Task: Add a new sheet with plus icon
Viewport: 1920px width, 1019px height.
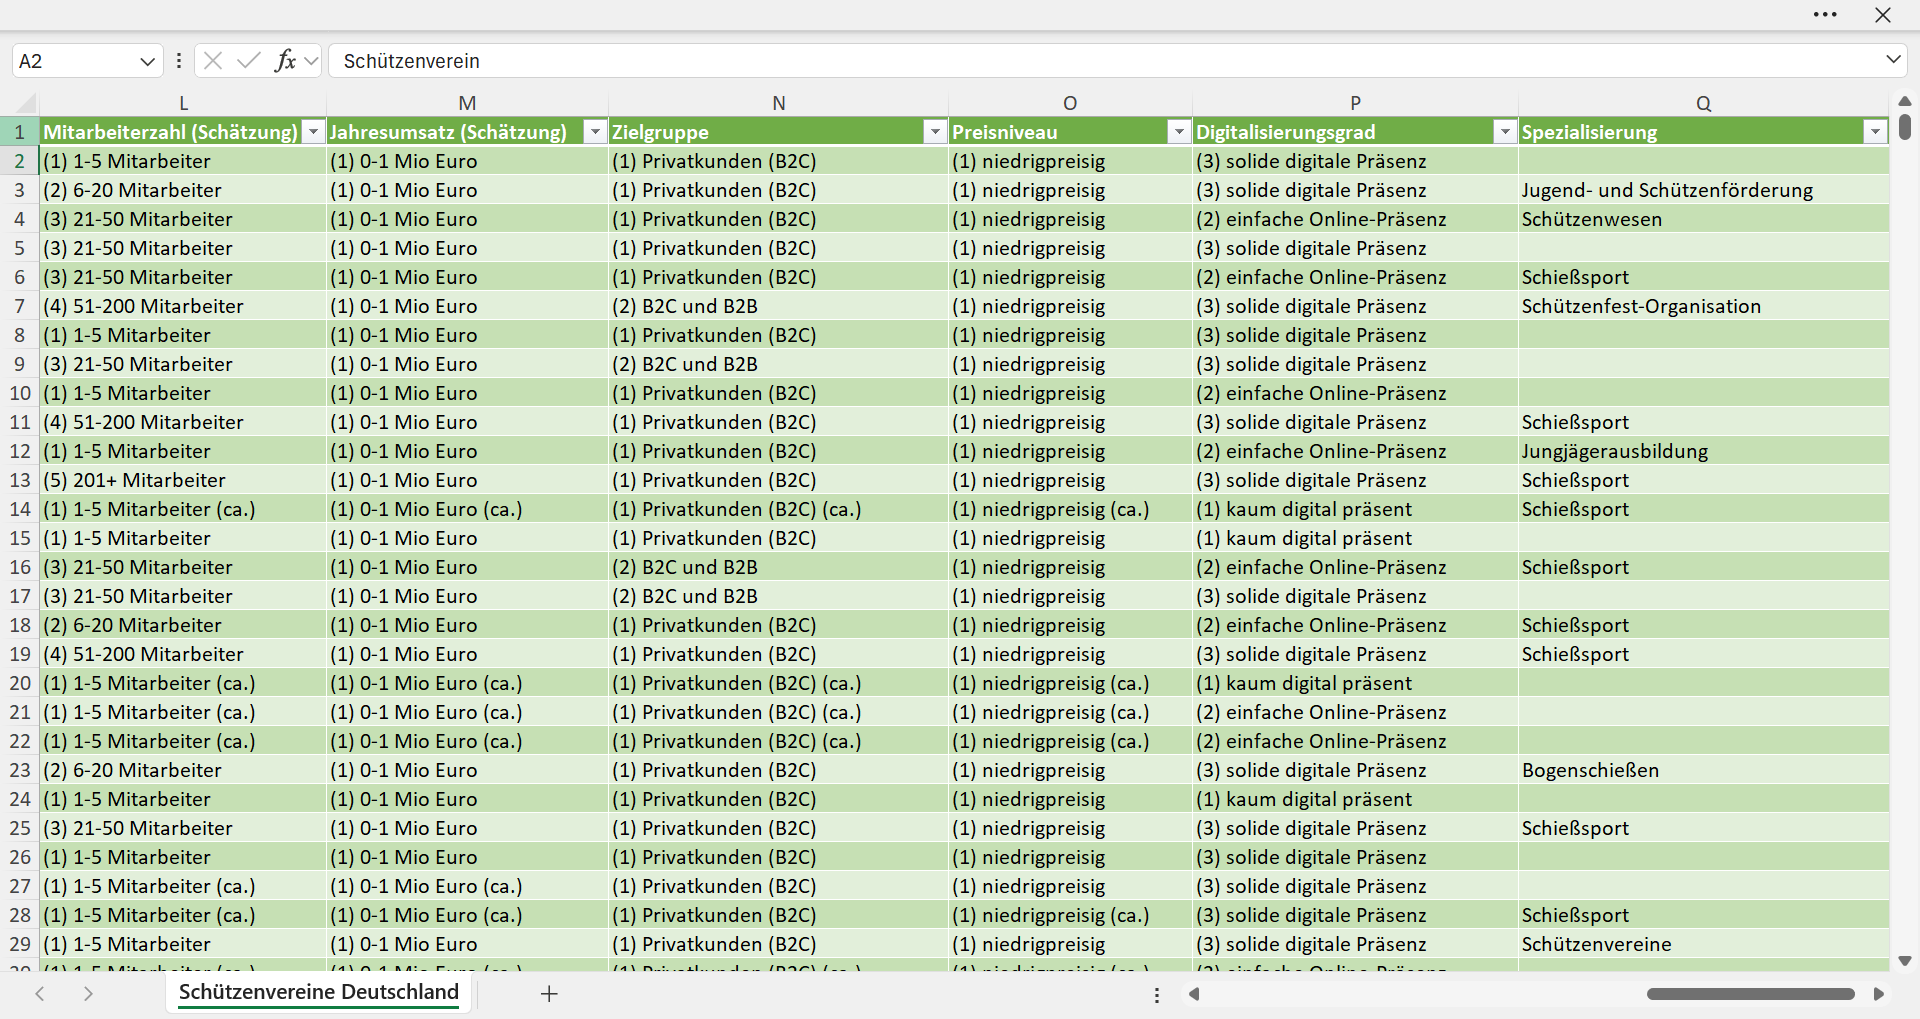Action: coord(548,993)
